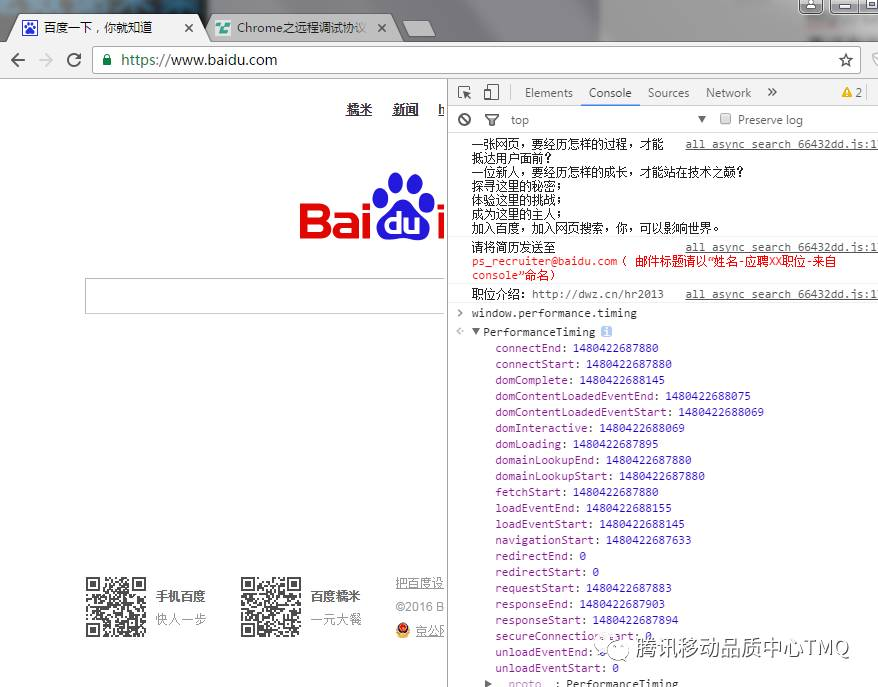The height and width of the screenshot is (687, 878).
Task: Click the responseStart row
Action: (586, 620)
